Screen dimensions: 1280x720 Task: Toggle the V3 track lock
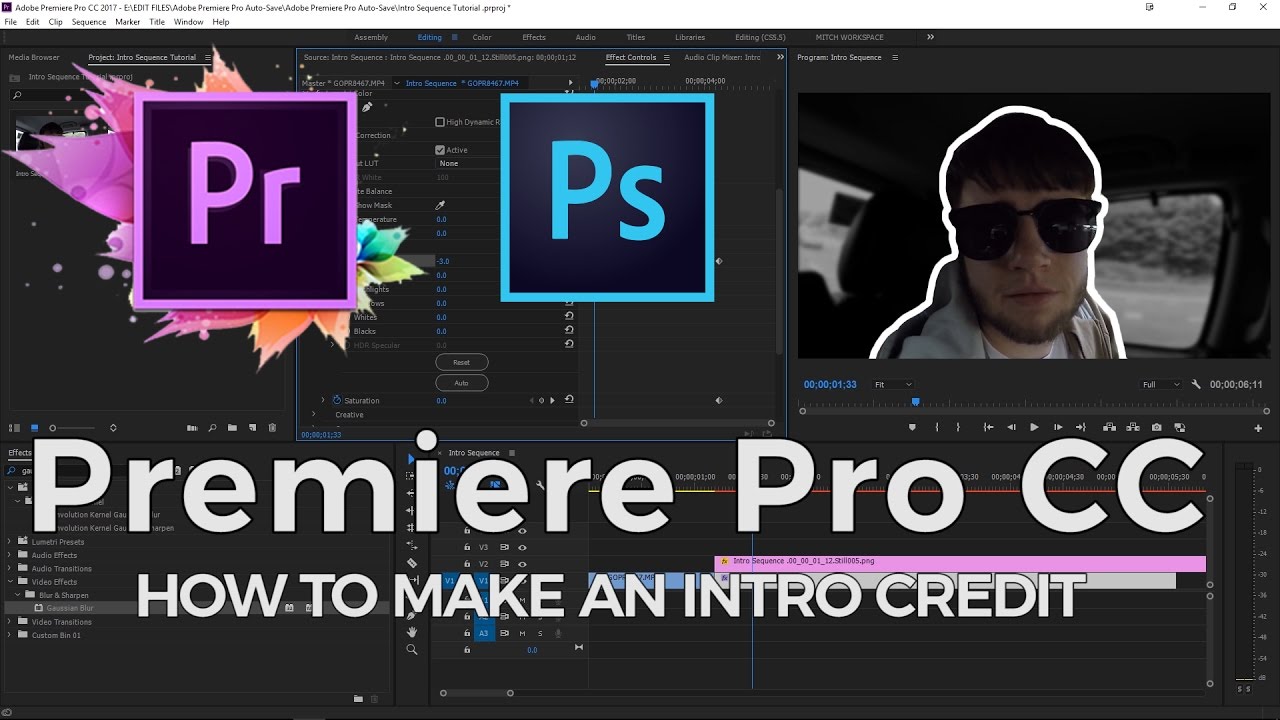coord(467,547)
